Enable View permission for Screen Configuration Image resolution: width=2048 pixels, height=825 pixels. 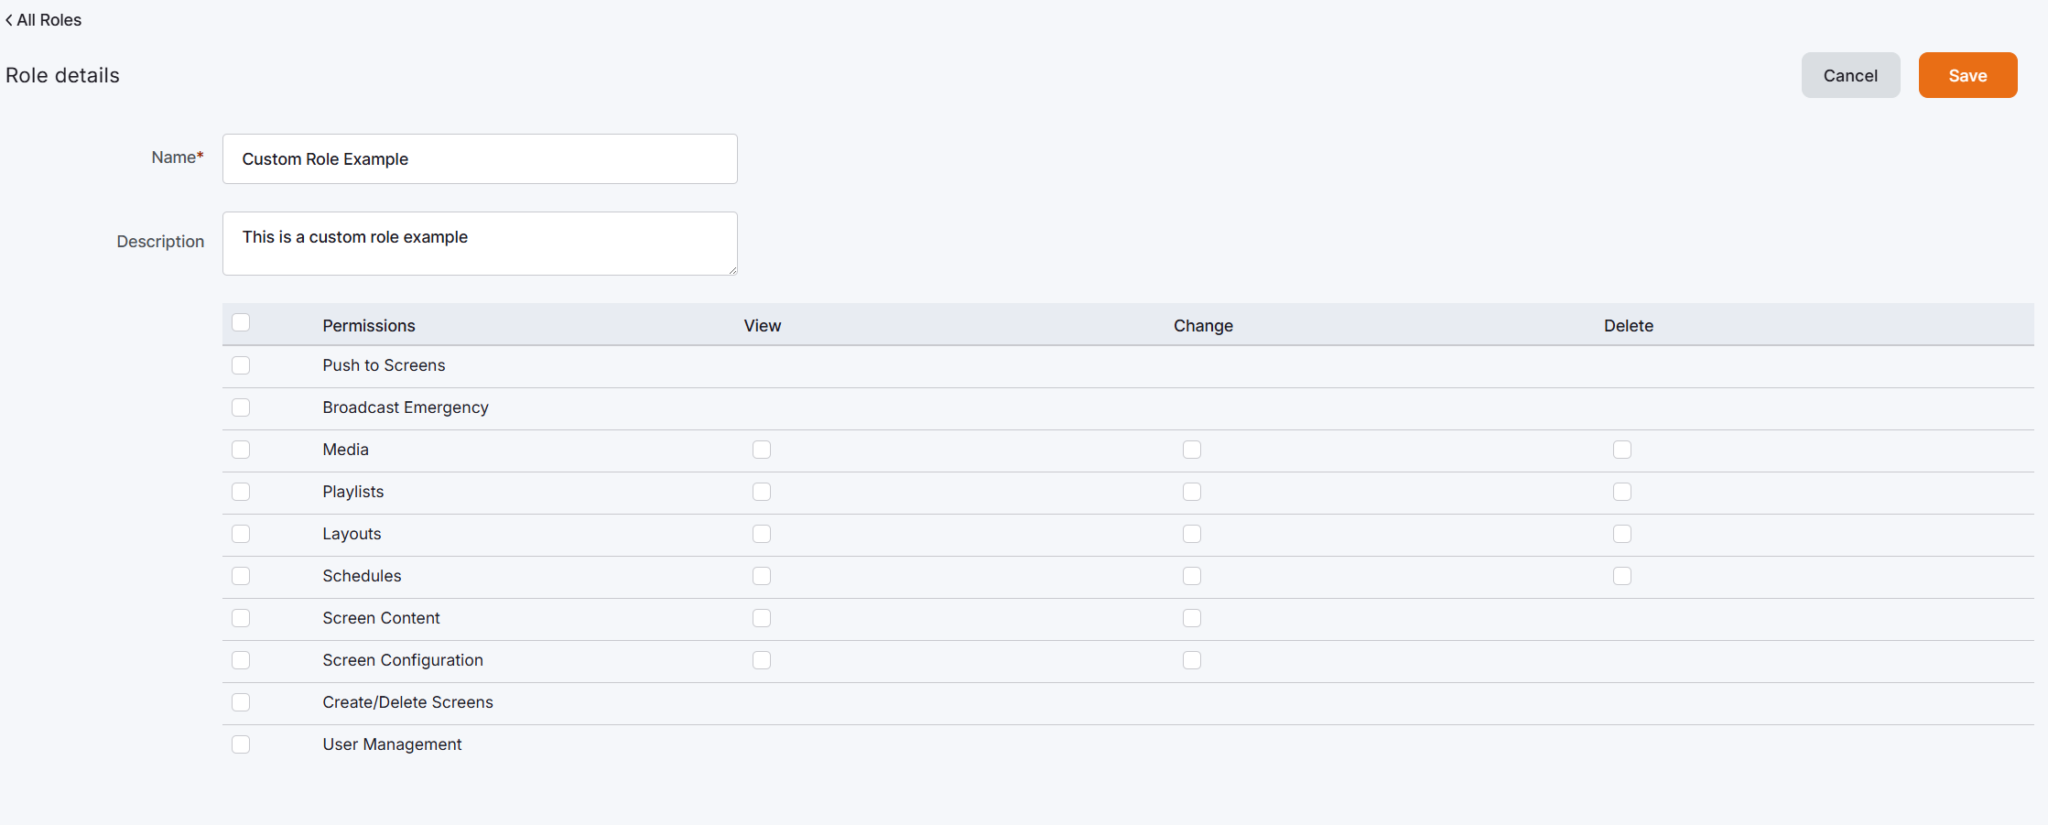[762, 659]
